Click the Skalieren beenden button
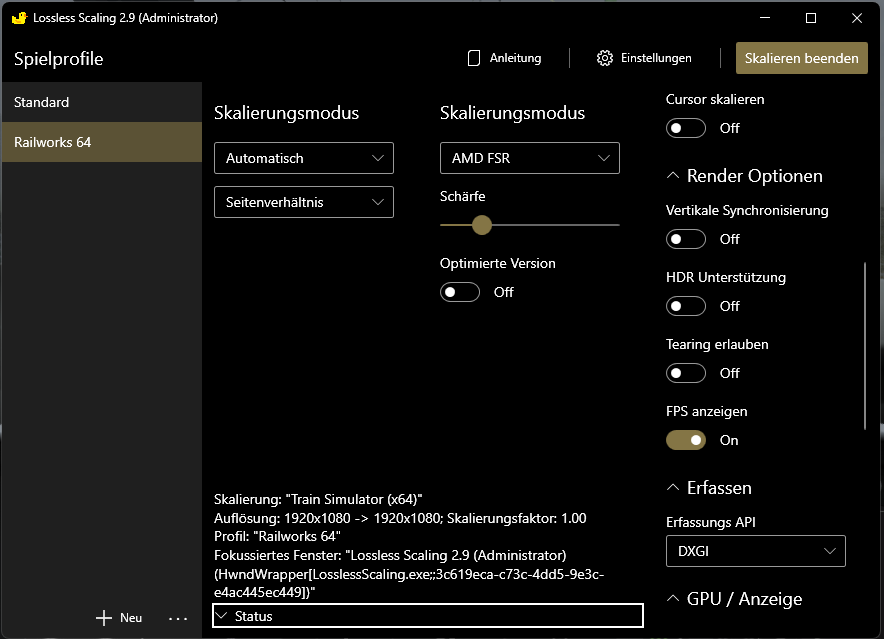The width and height of the screenshot is (884, 639). click(x=802, y=58)
